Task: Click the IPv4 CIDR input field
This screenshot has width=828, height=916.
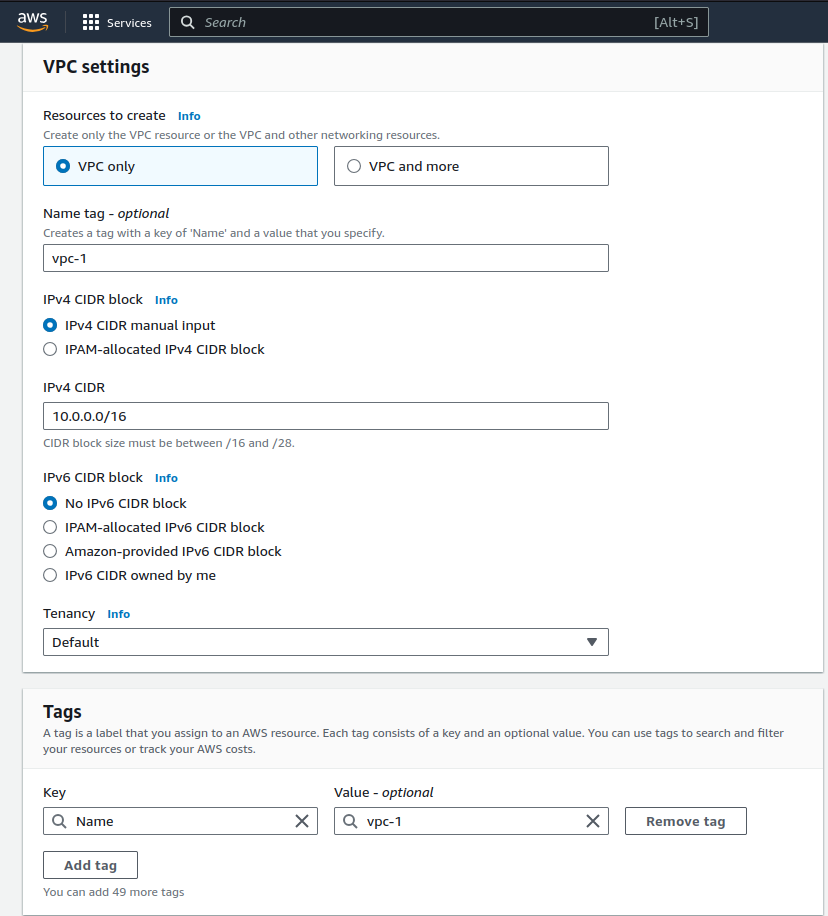Action: (x=325, y=416)
